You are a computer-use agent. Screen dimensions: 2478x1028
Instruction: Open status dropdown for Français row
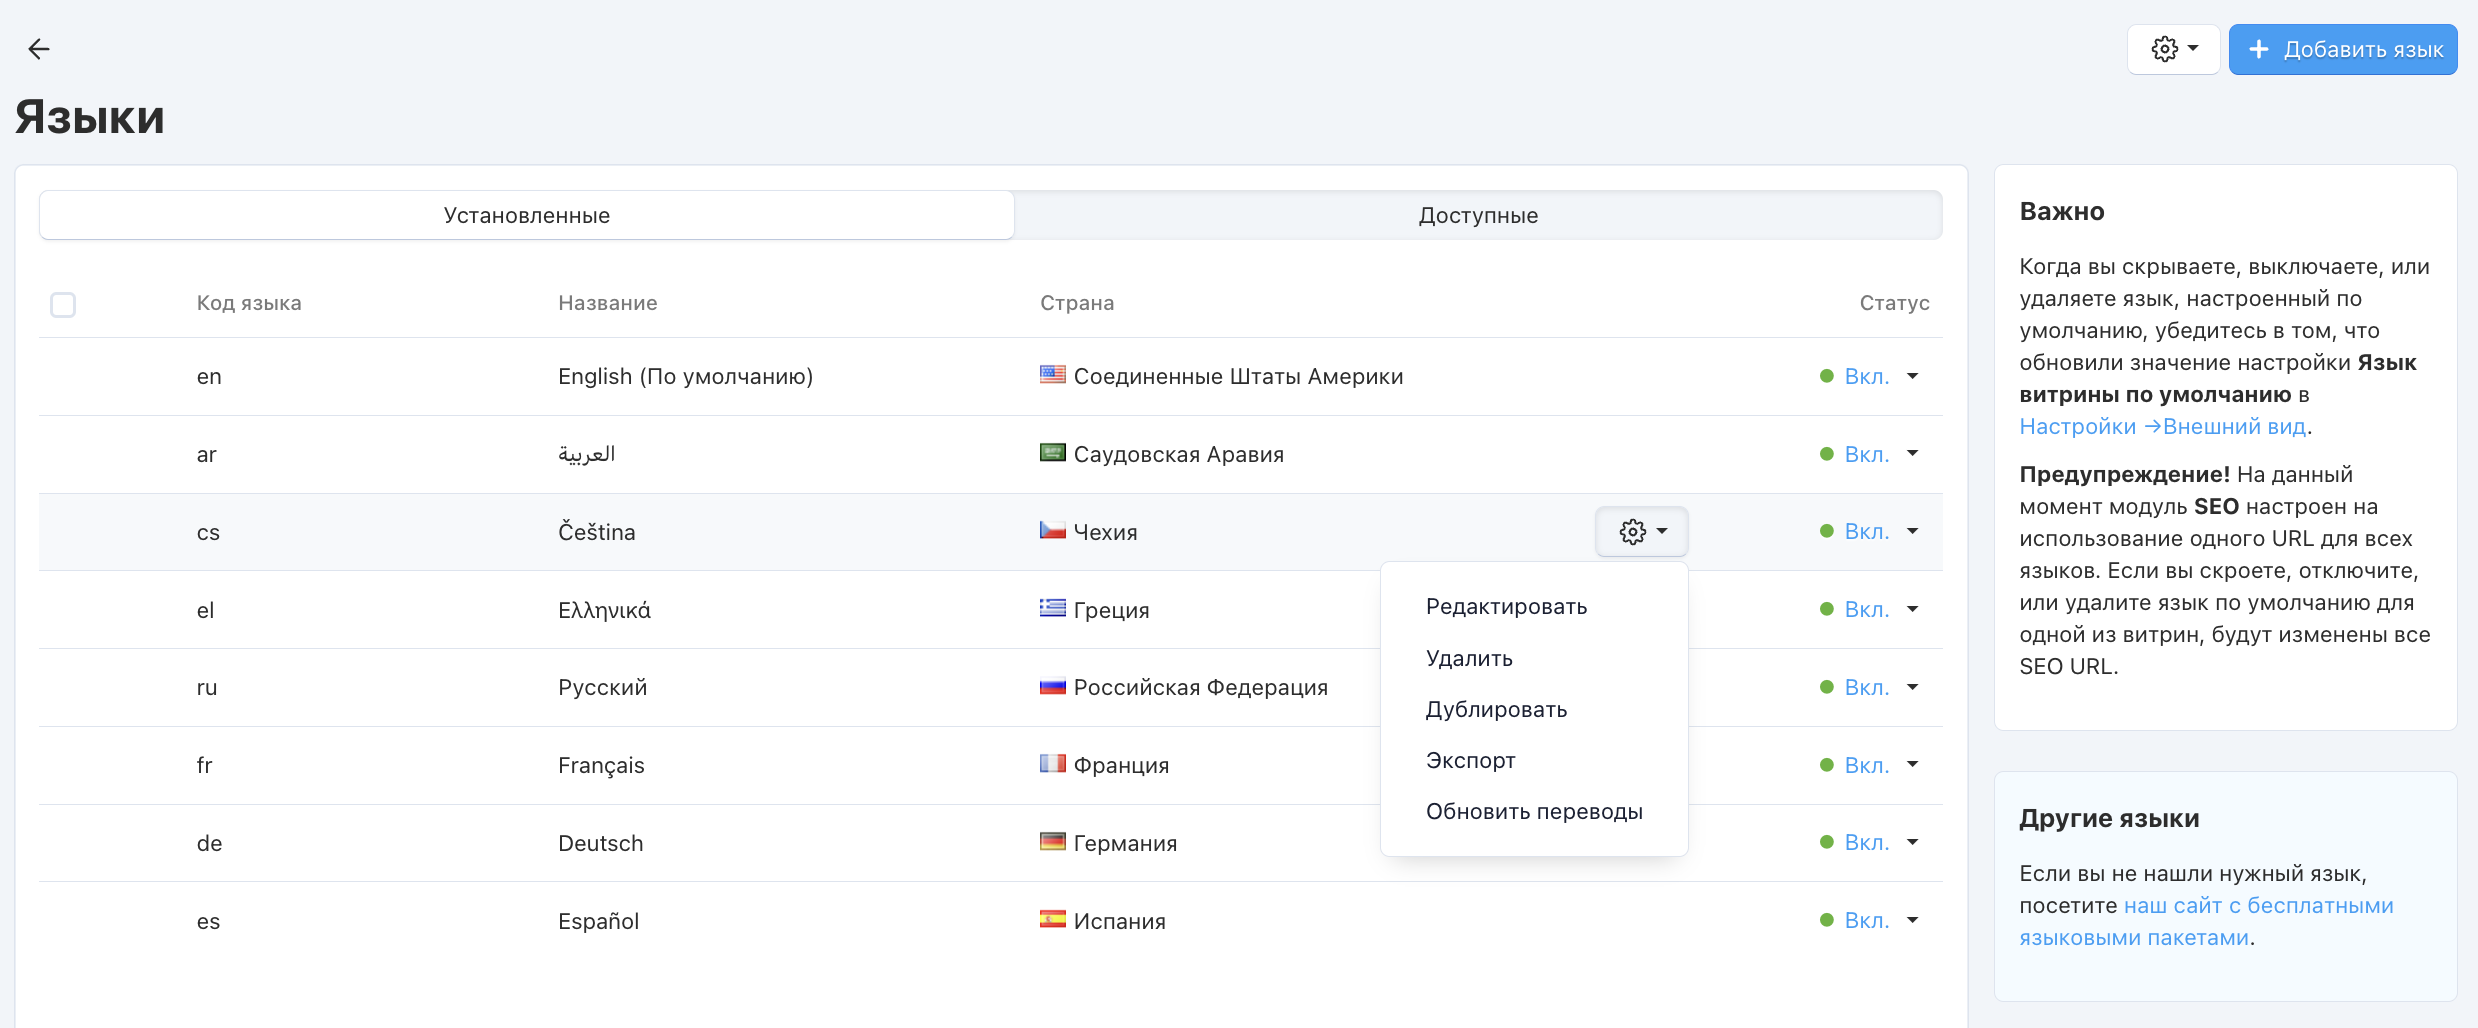click(1911, 765)
